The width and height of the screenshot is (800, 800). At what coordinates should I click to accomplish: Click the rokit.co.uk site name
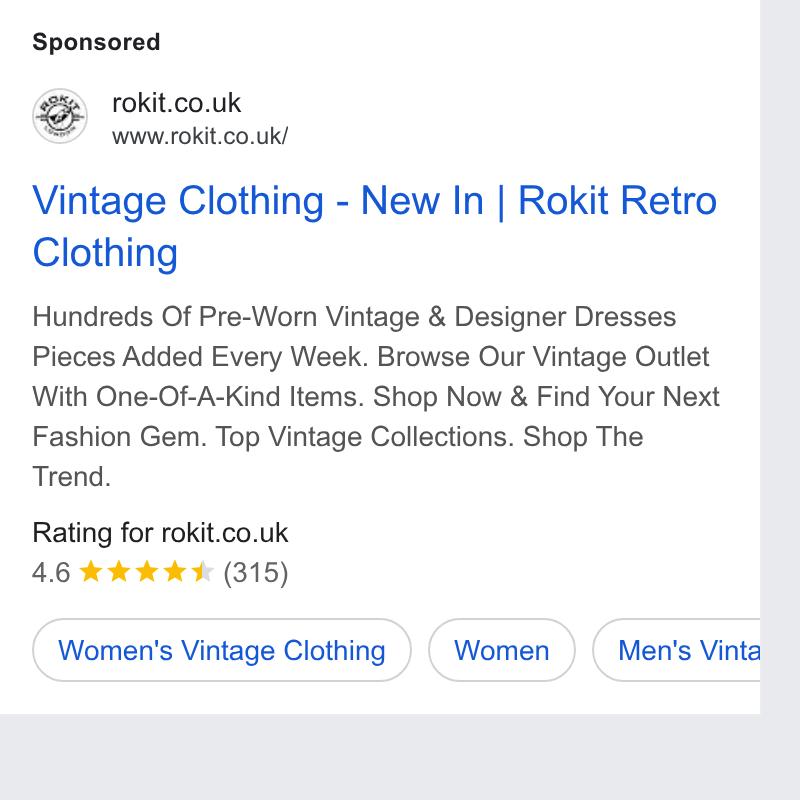(x=176, y=103)
